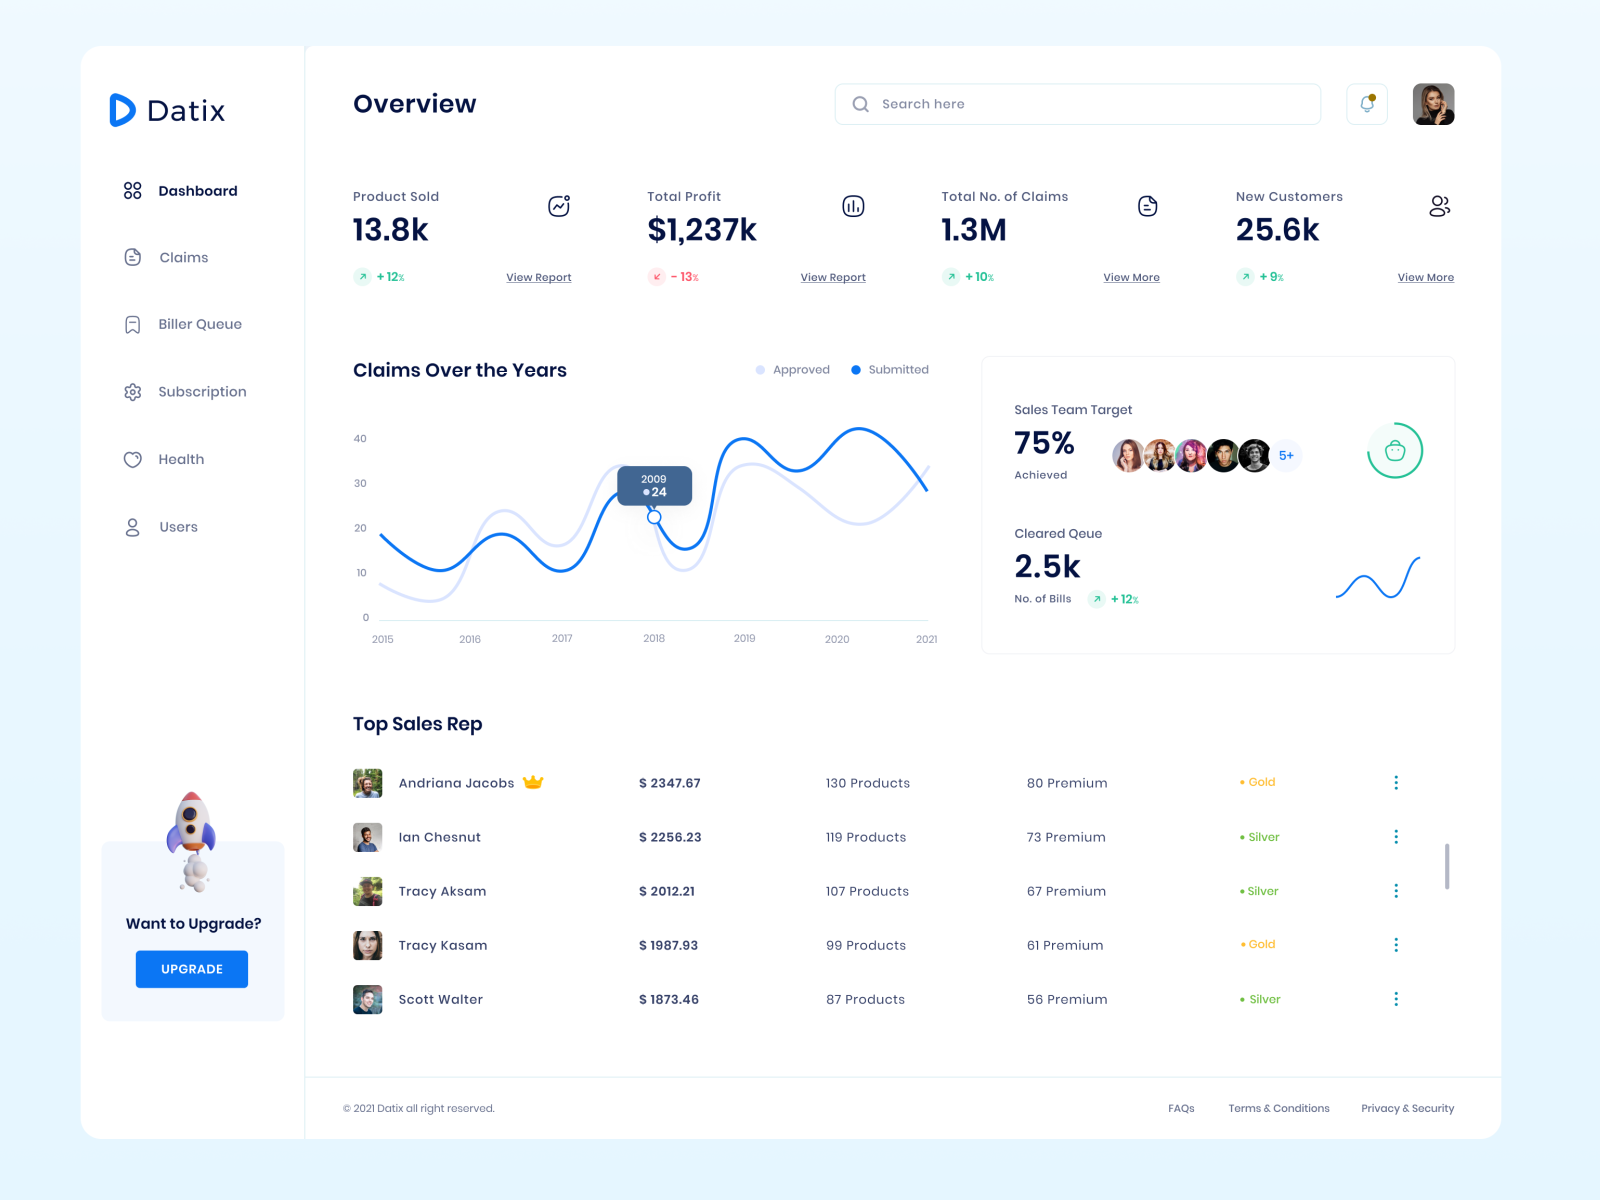Click the Subscription gear icon
The width and height of the screenshot is (1600, 1200).
pos(132,391)
